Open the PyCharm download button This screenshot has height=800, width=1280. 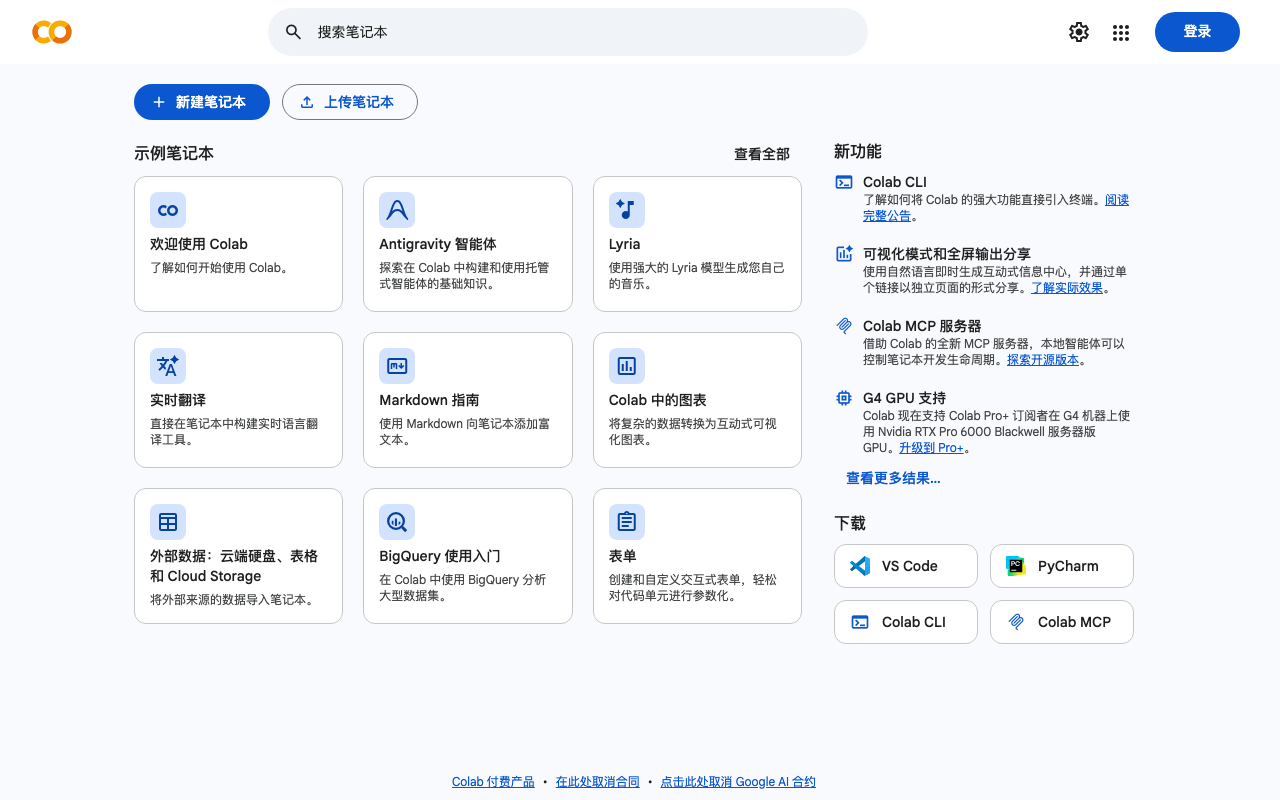click(1062, 566)
